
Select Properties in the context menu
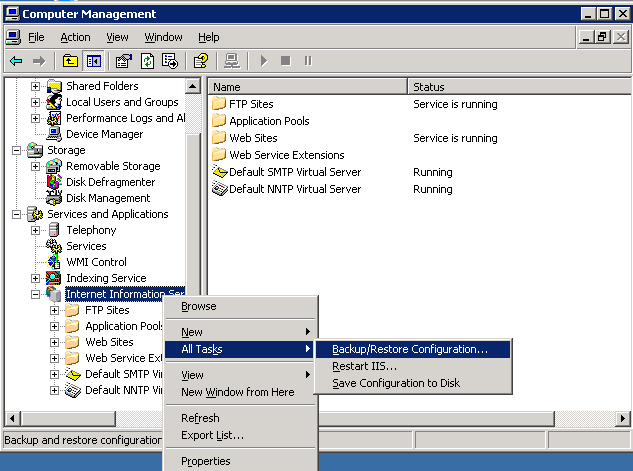click(x=205, y=461)
